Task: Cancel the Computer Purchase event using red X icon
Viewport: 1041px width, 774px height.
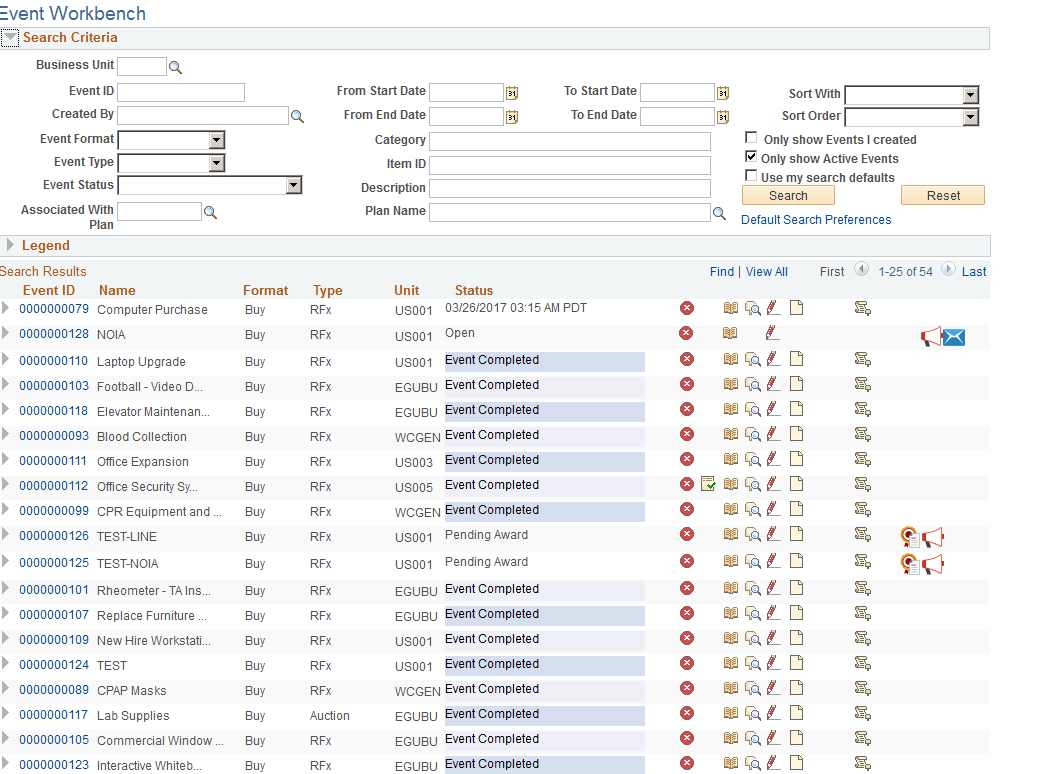Action: [x=687, y=308]
